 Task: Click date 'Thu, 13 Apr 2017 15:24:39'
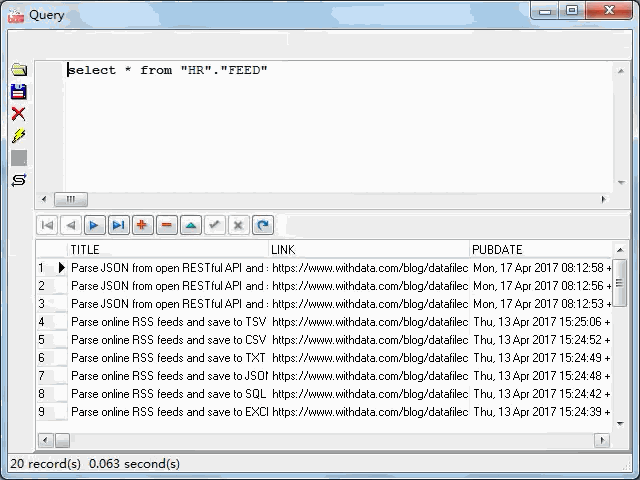coord(538,411)
